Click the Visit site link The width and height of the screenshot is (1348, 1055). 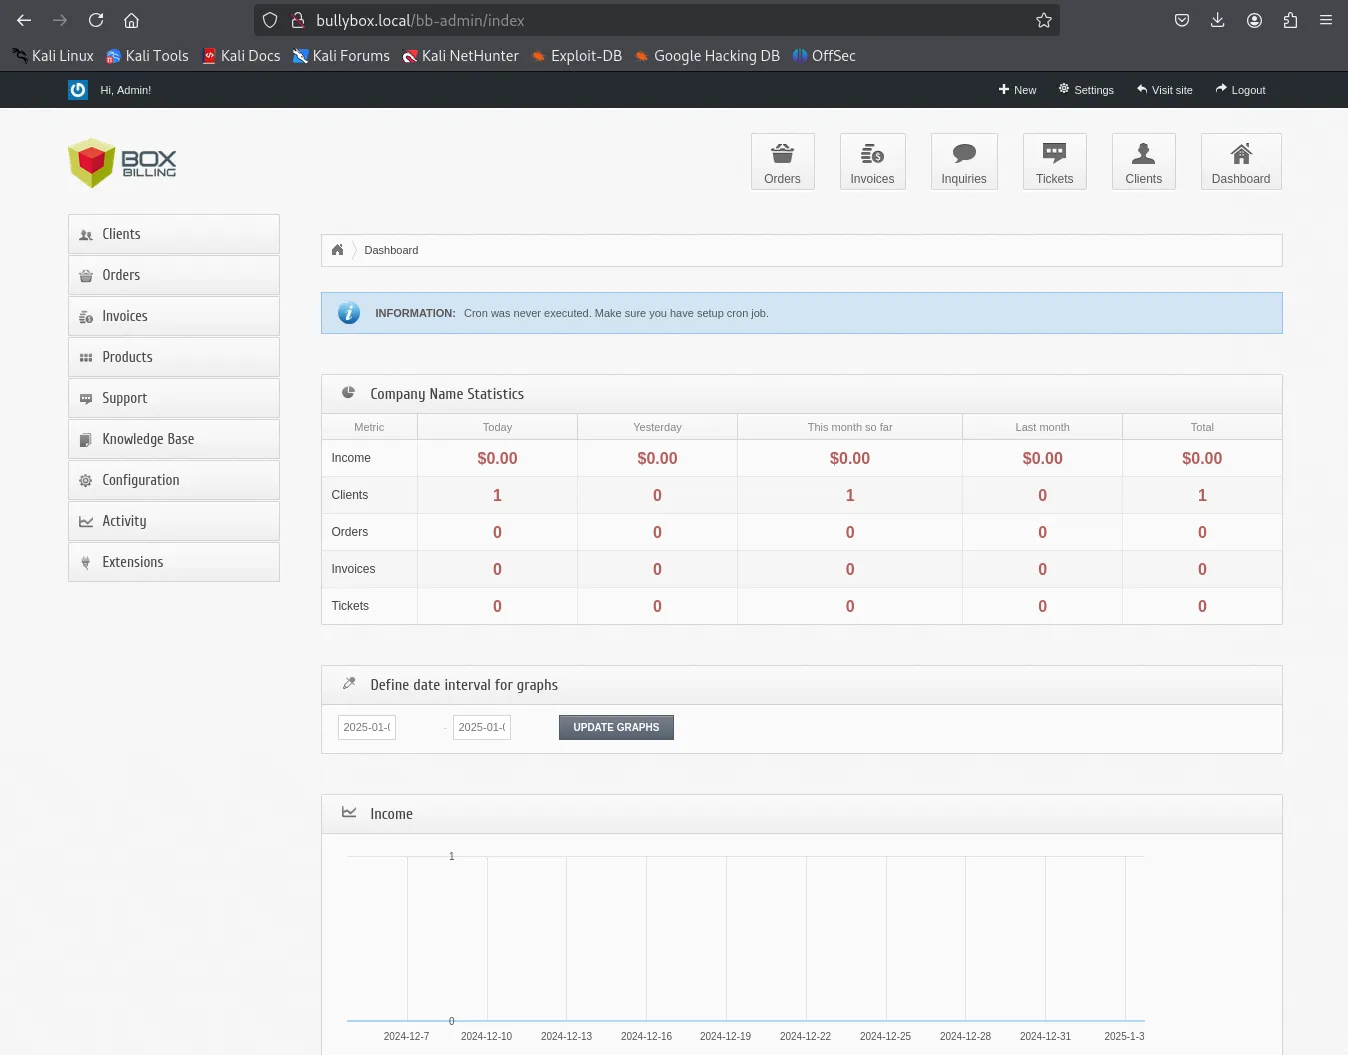point(1164,90)
